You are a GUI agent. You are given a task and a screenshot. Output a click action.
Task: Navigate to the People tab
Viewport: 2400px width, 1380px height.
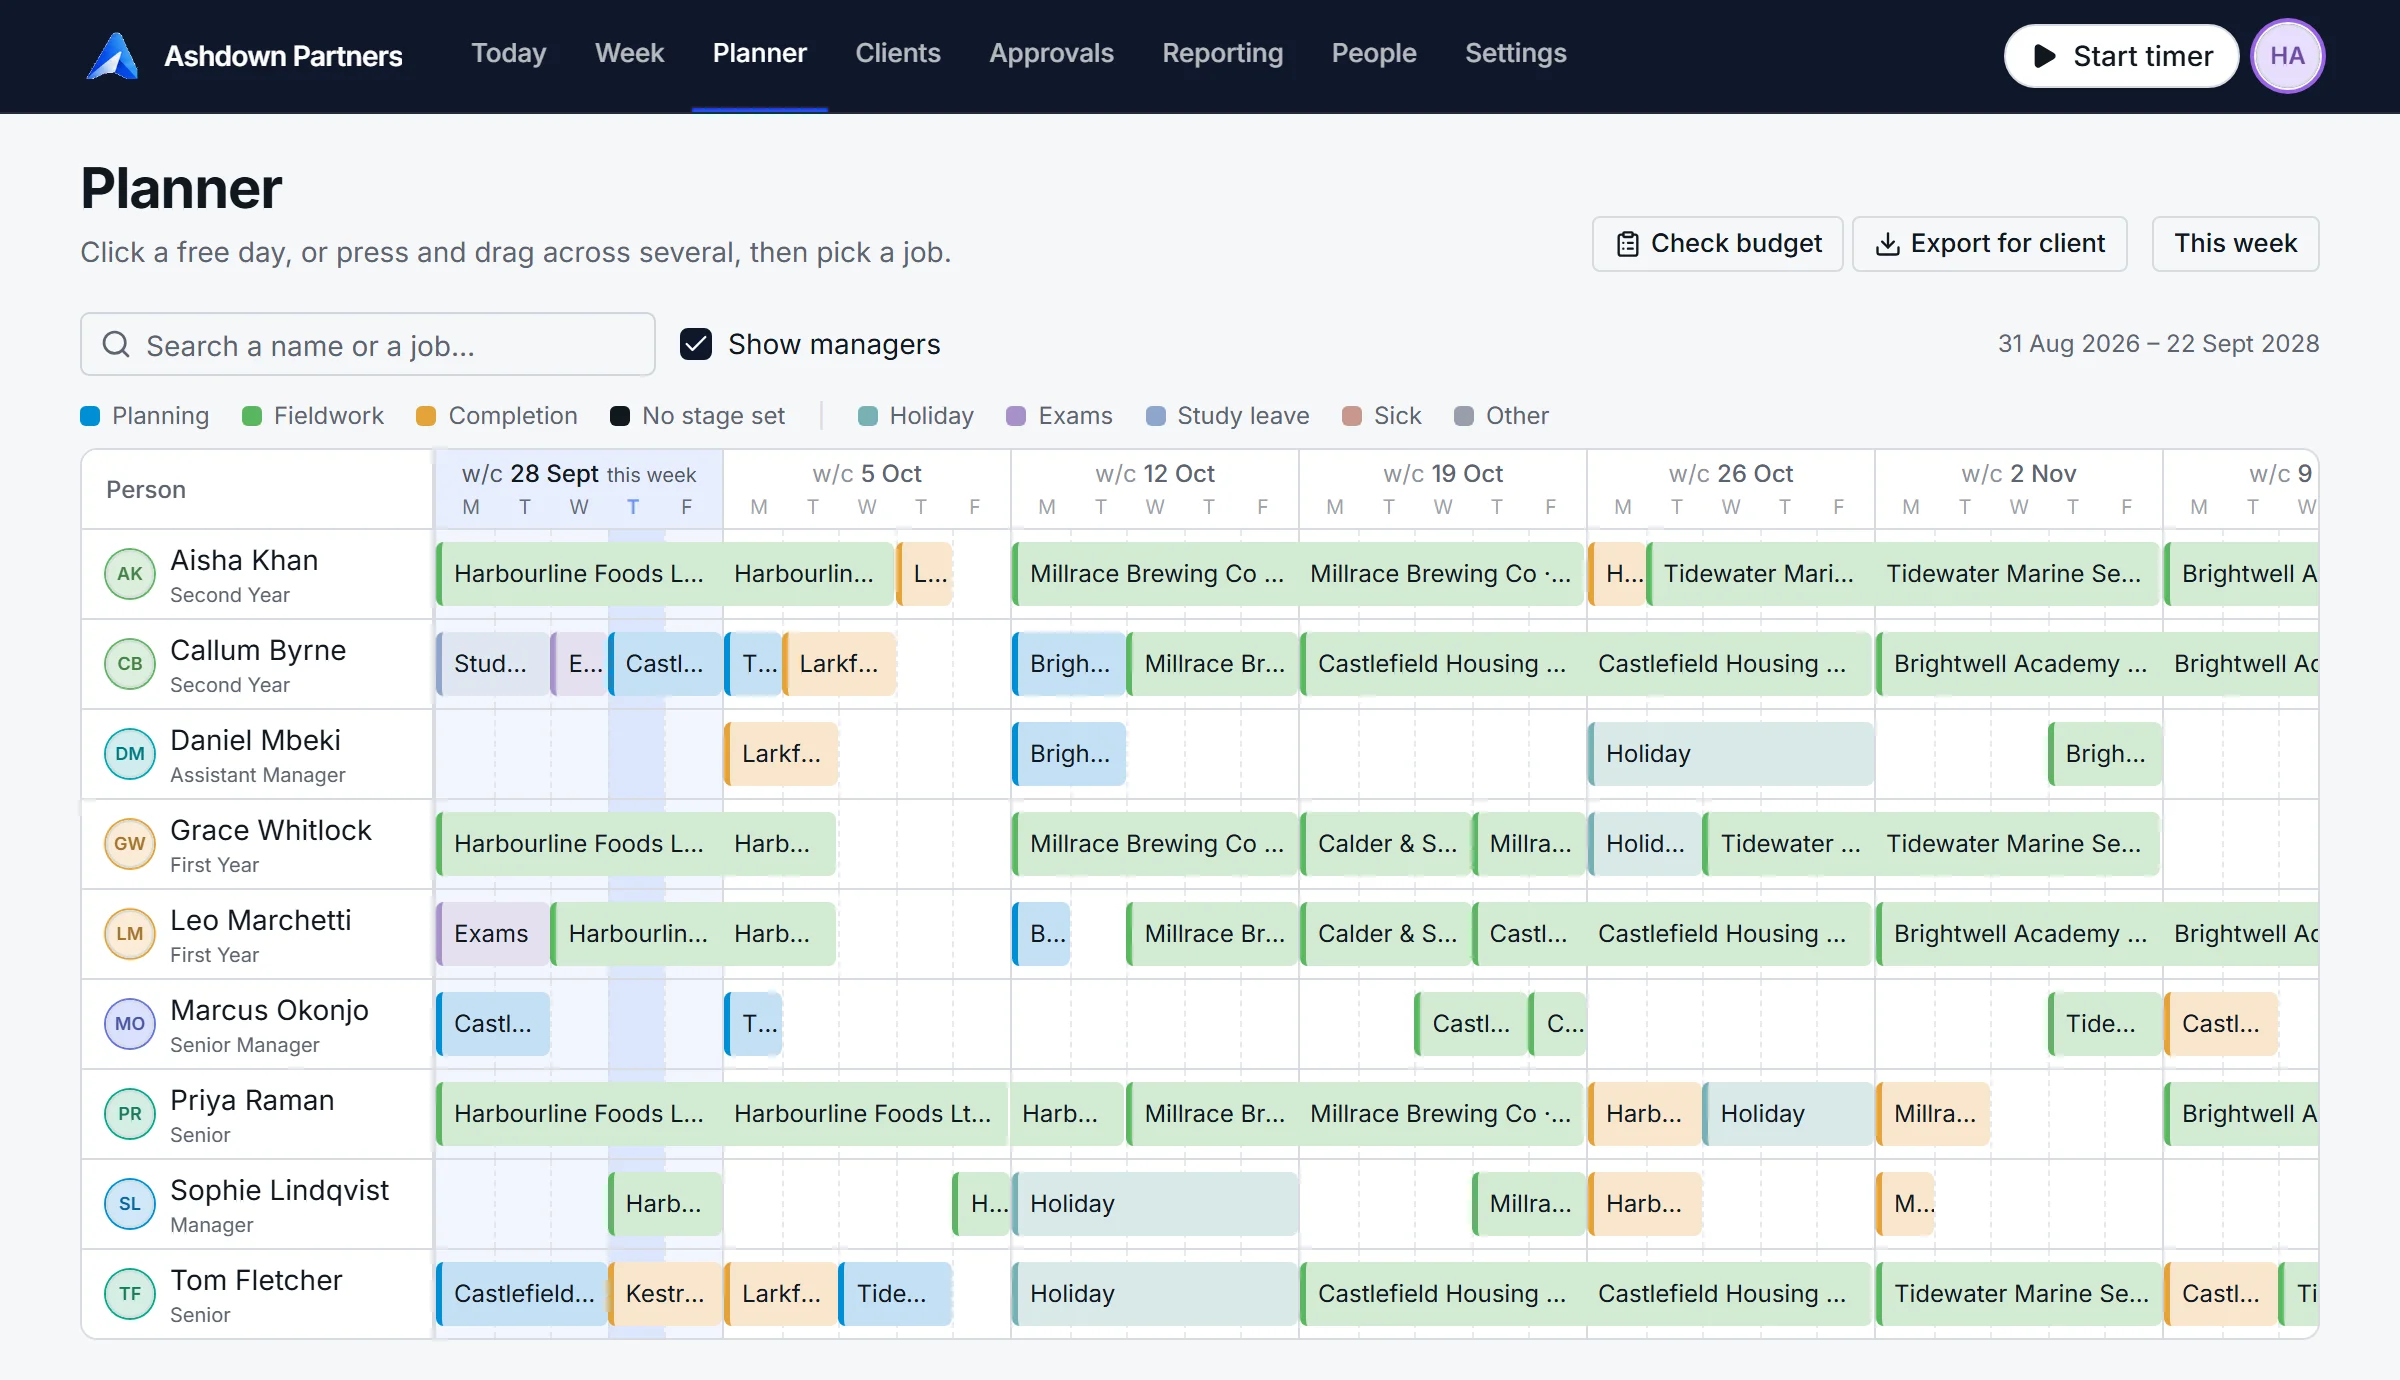[x=1374, y=54]
